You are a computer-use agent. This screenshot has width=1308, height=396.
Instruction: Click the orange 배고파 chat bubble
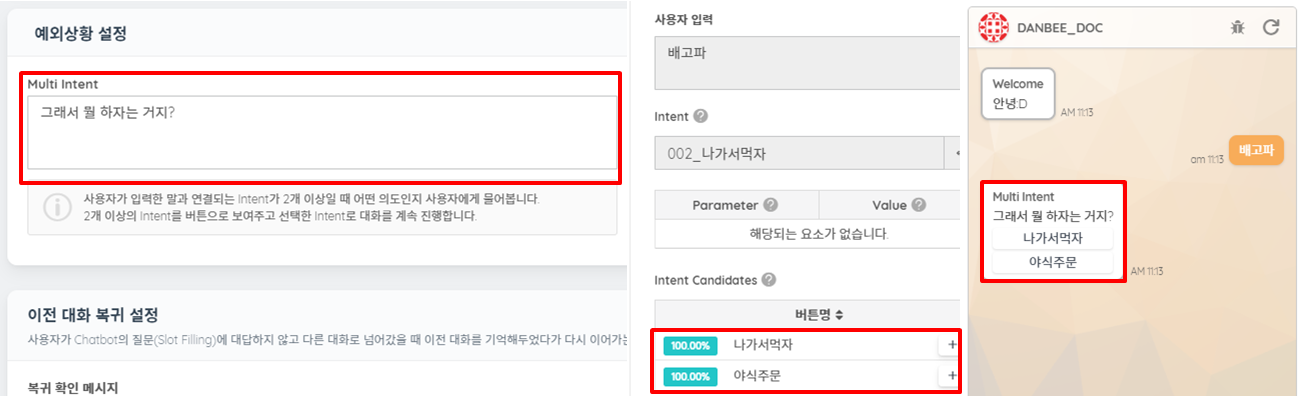pos(1256,151)
